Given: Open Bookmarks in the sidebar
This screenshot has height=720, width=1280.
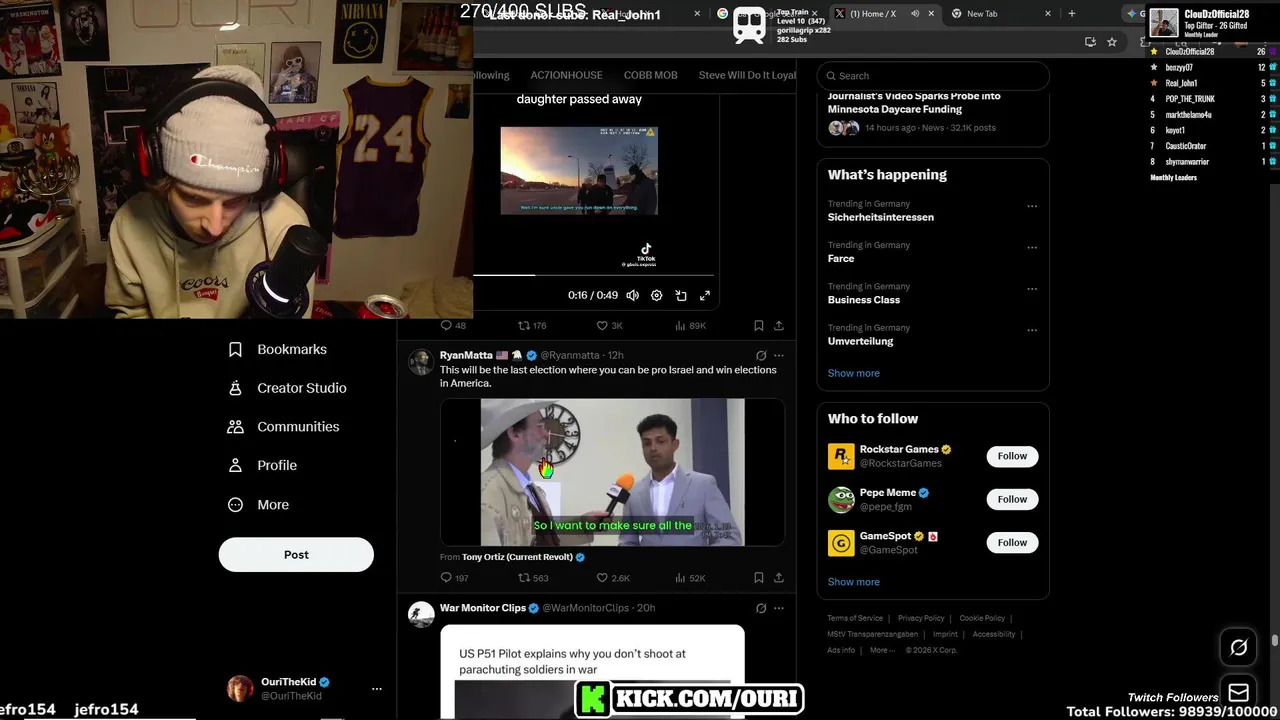Looking at the screenshot, I should (277, 349).
